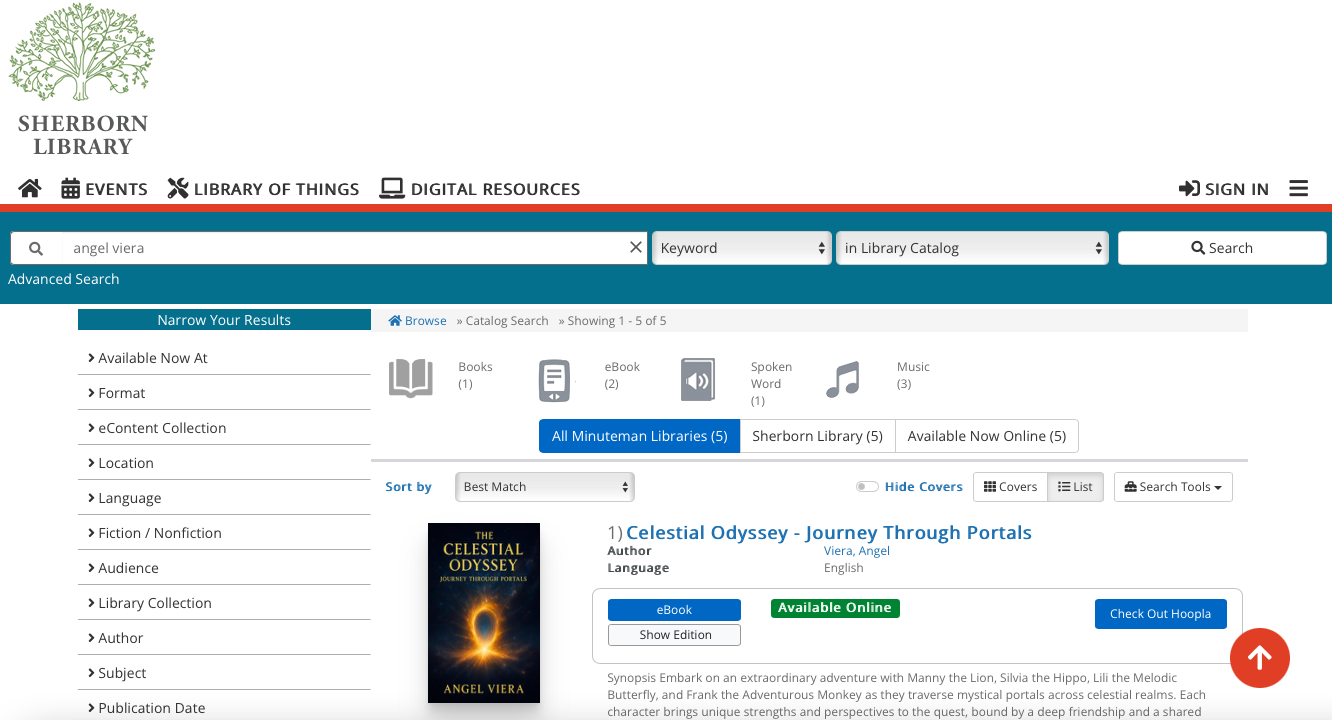1332x720 pixels.
Task: Open the hamburger menu icon
Action: (x=1298, y=189)
